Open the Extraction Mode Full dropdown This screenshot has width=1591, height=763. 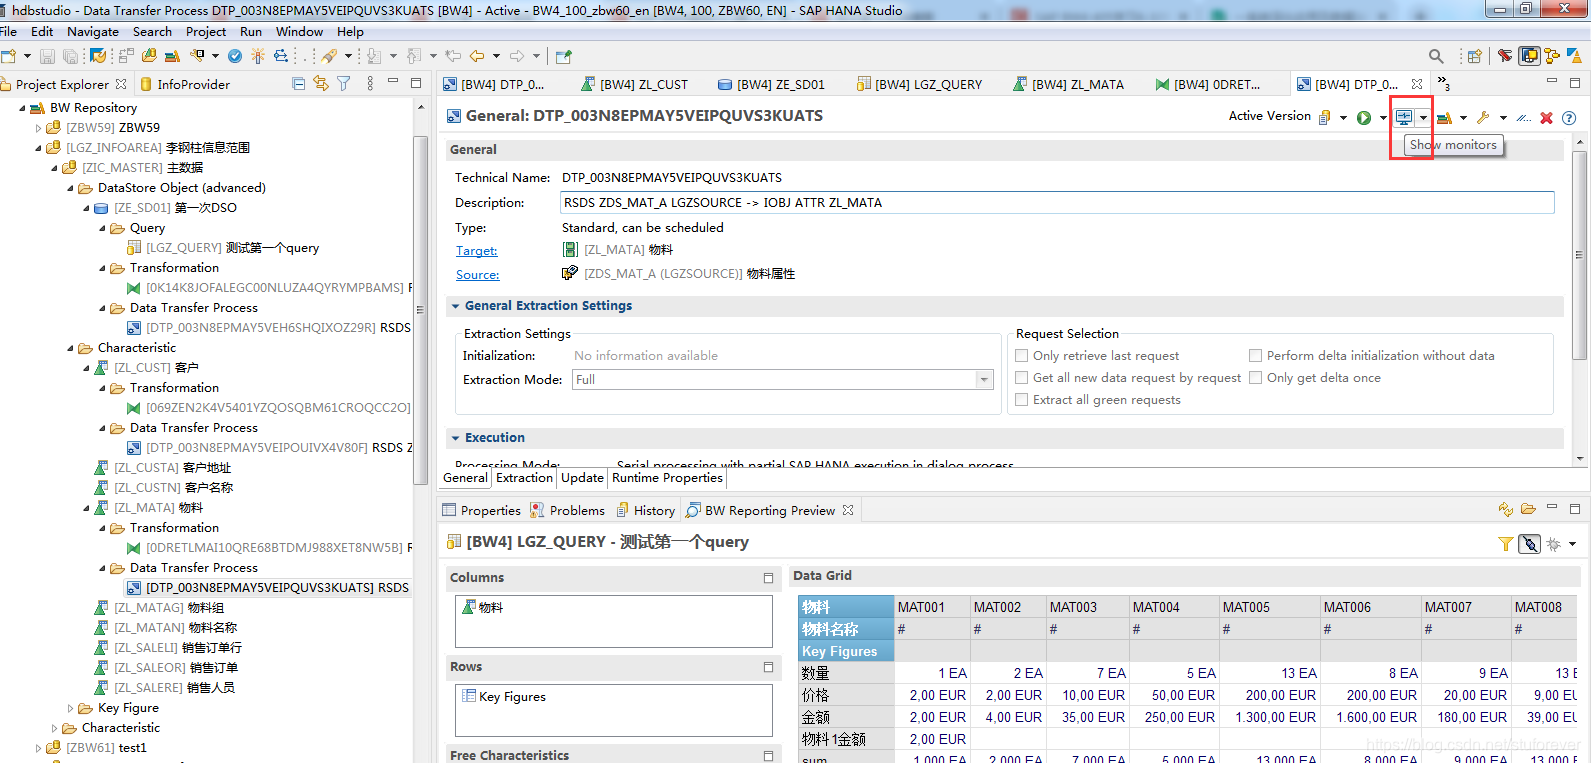(984, 380)
